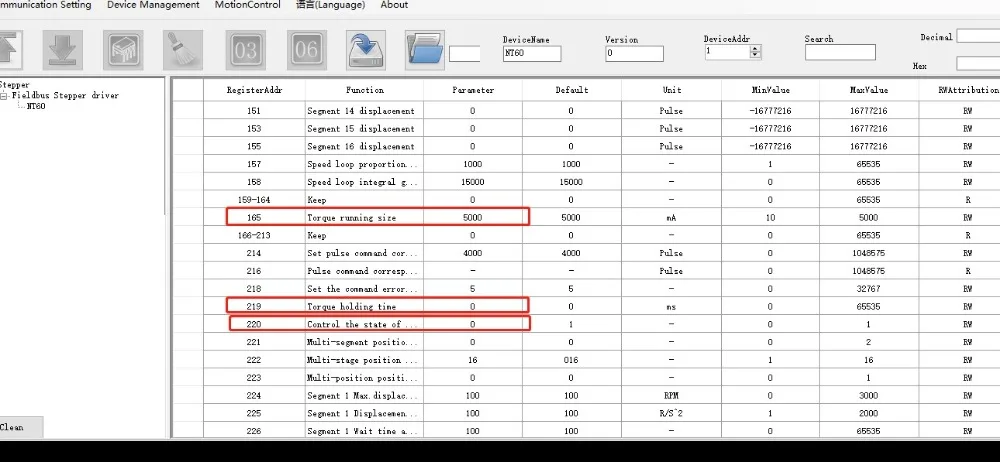Select the register address 151 cell
Image resolution: width=1000 pixels, height=462 pixels.
click(254, 111)
